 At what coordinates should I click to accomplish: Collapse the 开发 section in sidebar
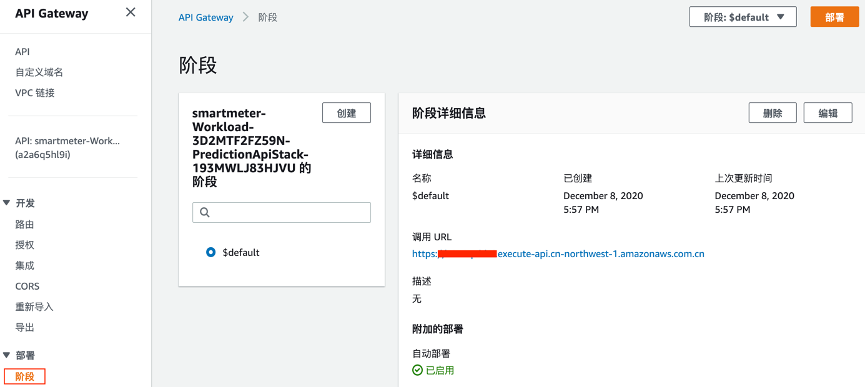pos(7,203)
